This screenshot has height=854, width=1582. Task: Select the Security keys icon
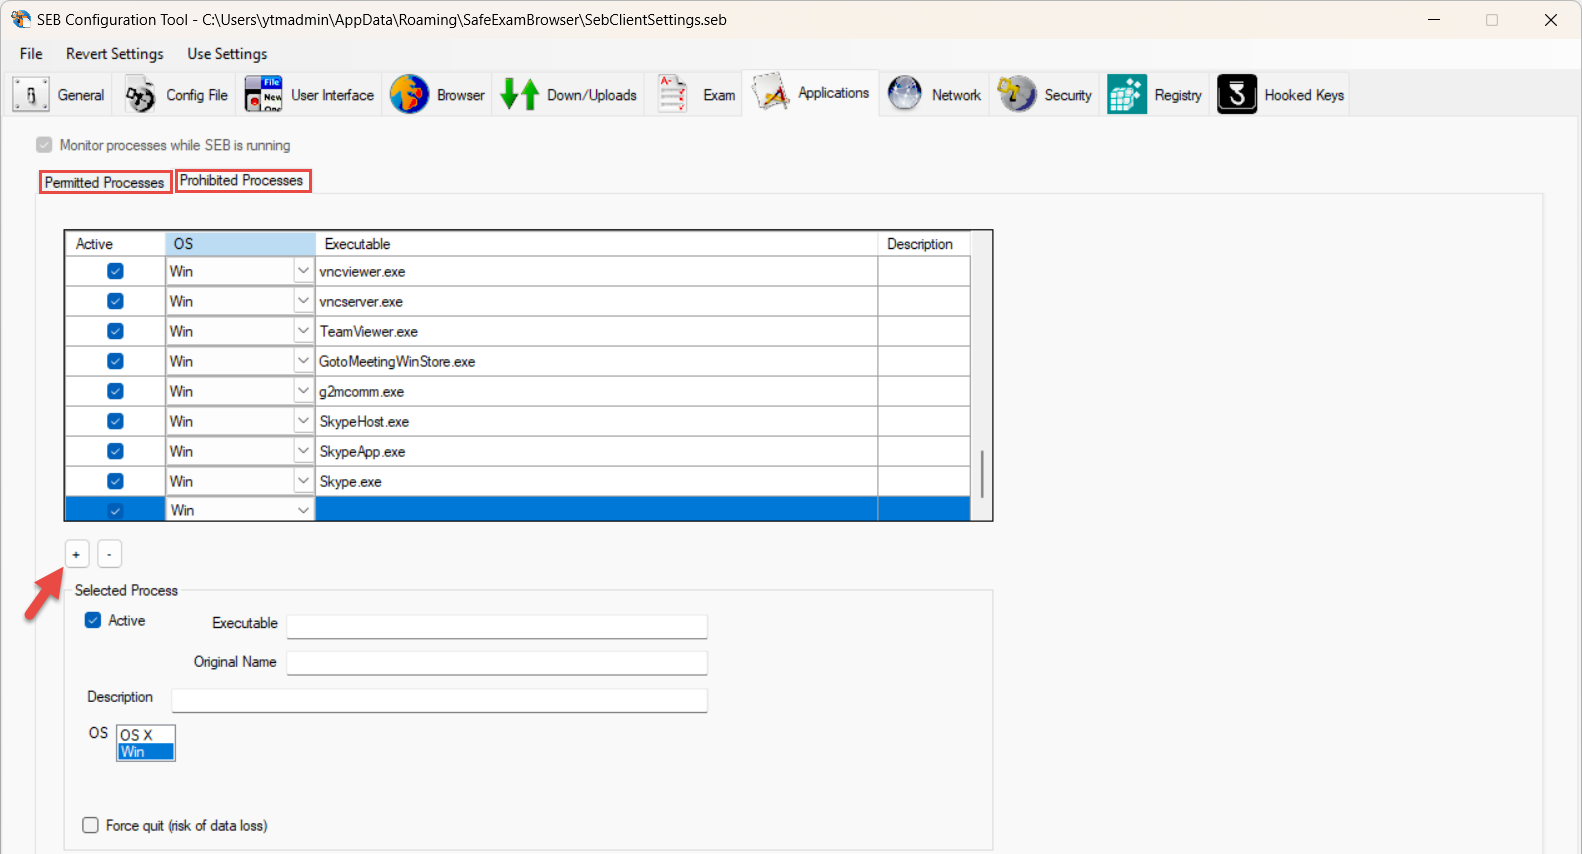pos(1017,95)
